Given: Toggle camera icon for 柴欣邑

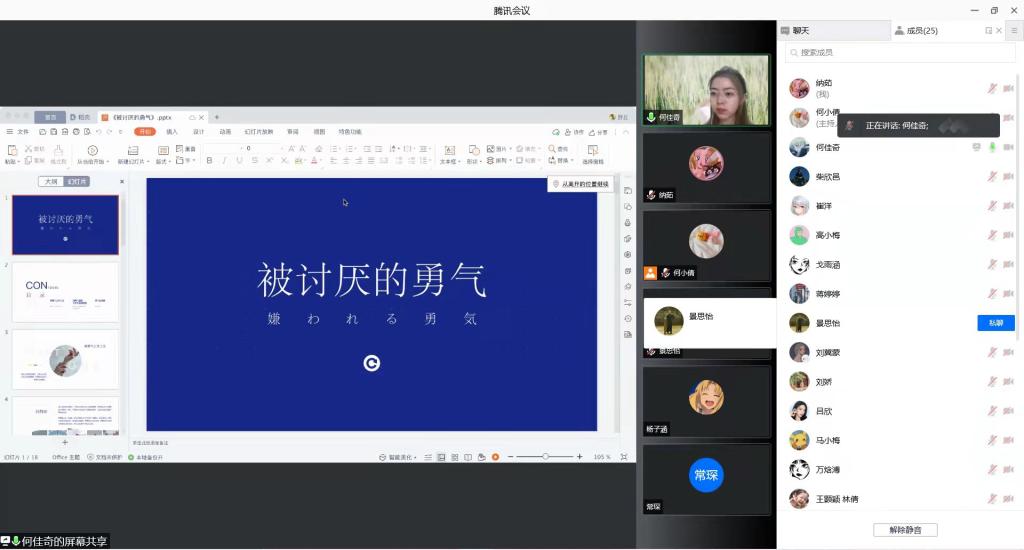Looking at the screenshot, I should tap(1008, 177).
